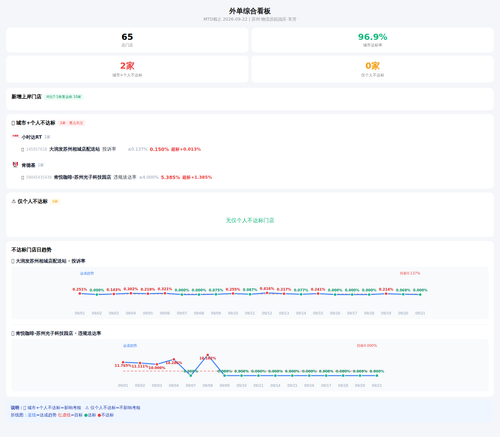Click the orange 0家 summary value
Image resolution: width=500 pixels, height=437 pixels.
(x=373, y=66)
